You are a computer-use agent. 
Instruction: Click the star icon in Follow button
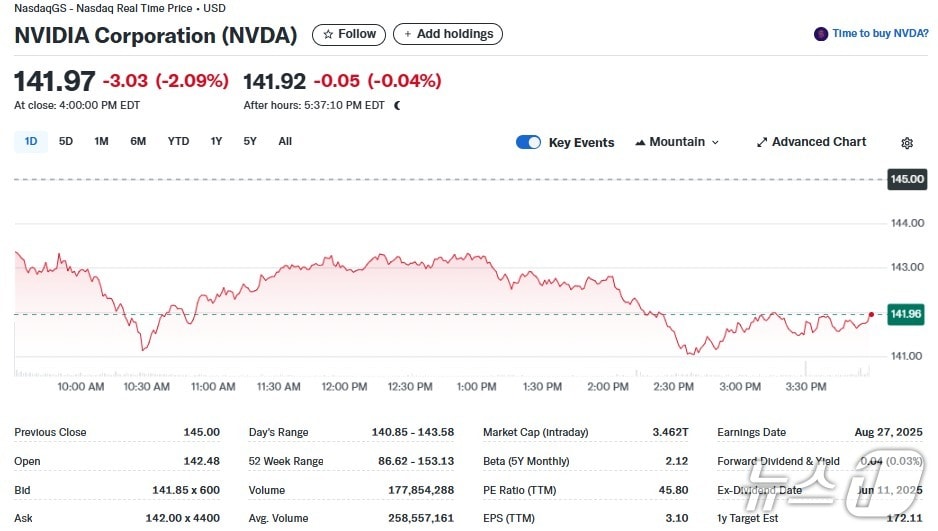pyautogui.click(x=327, y=34)
